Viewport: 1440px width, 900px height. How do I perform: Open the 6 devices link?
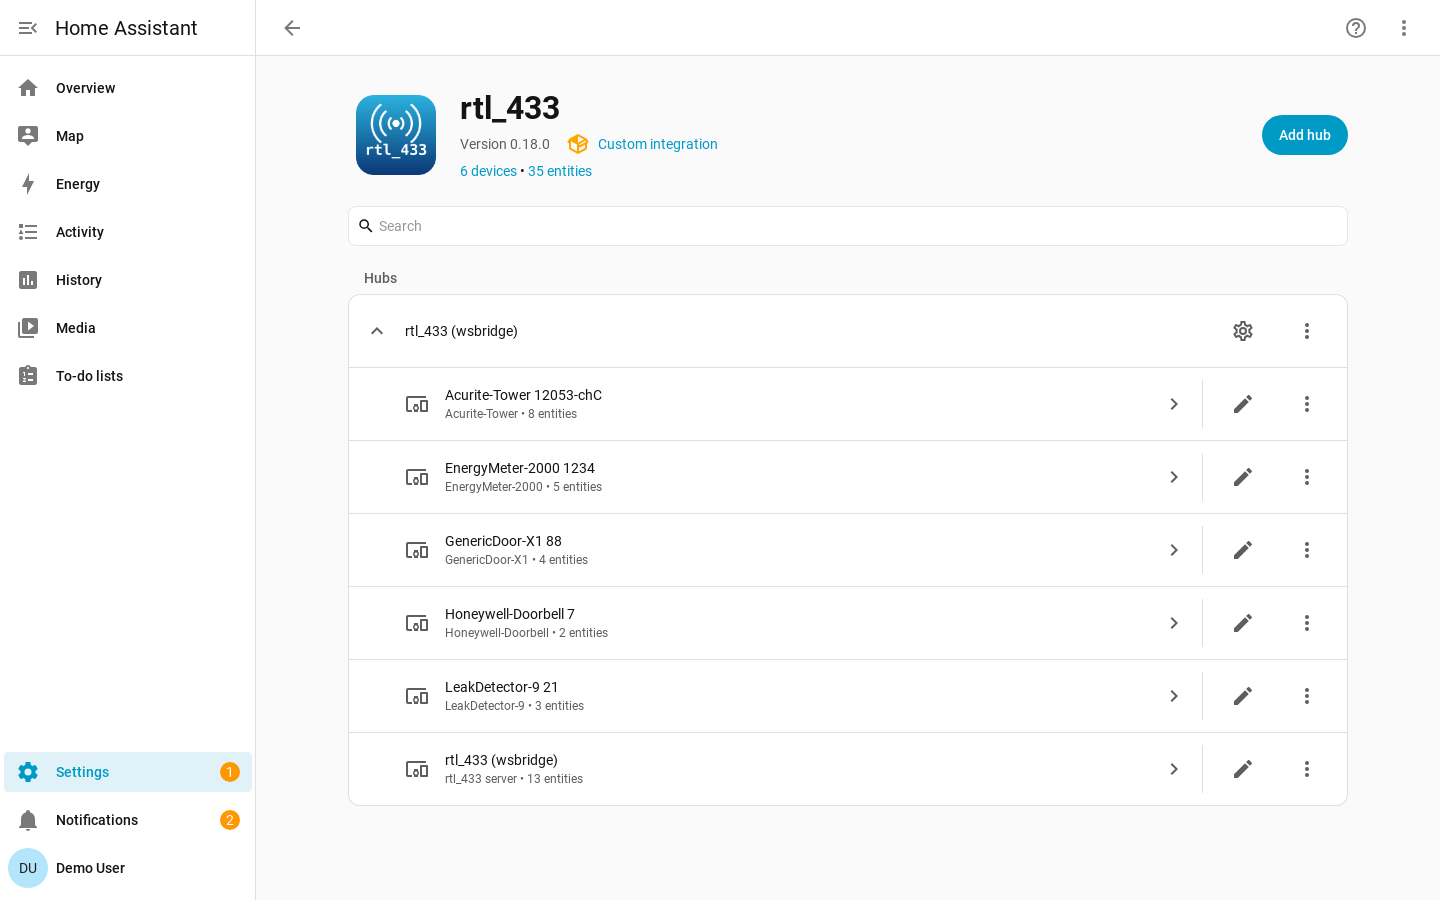[x=488, y=171]
